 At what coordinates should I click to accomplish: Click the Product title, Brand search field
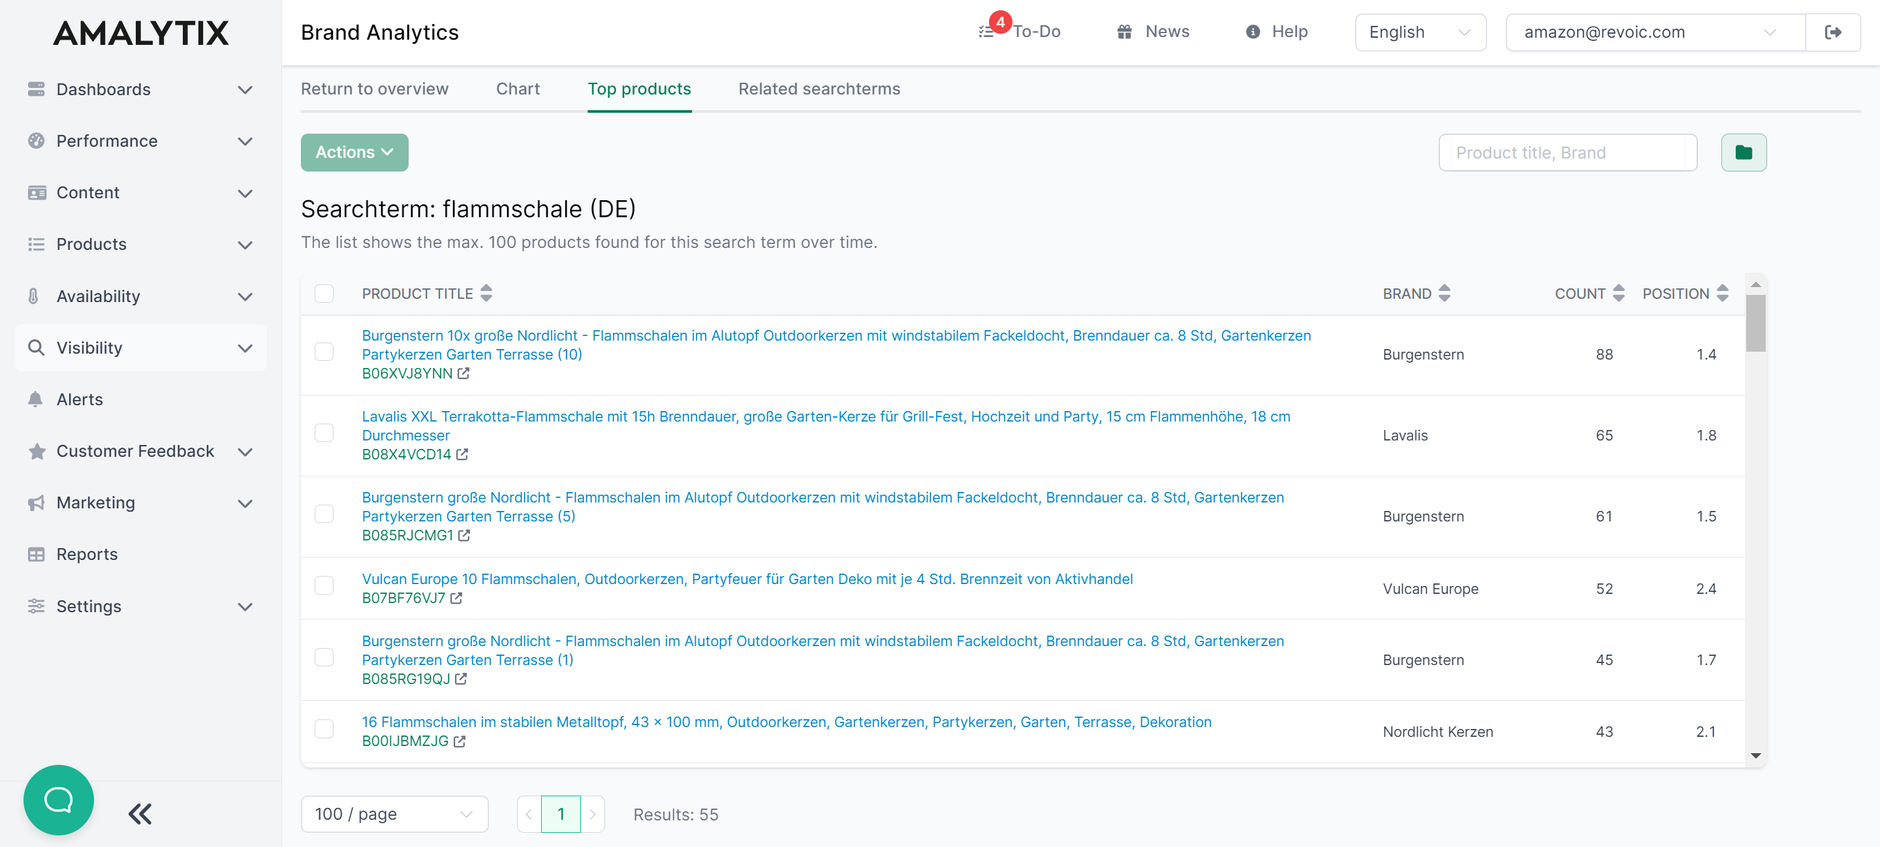tap(1567, 153)
